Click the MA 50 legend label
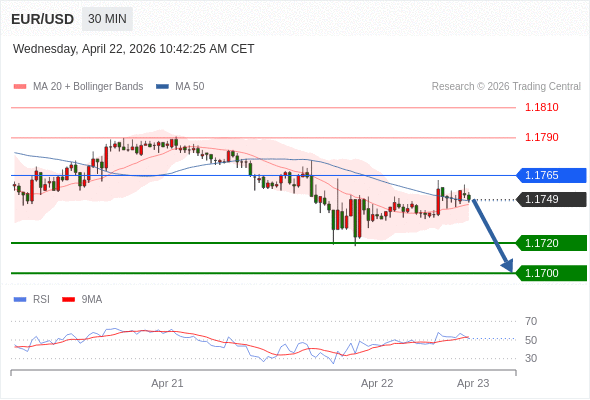The height and width of the screenshot is (400, 590). click(190, 87)
